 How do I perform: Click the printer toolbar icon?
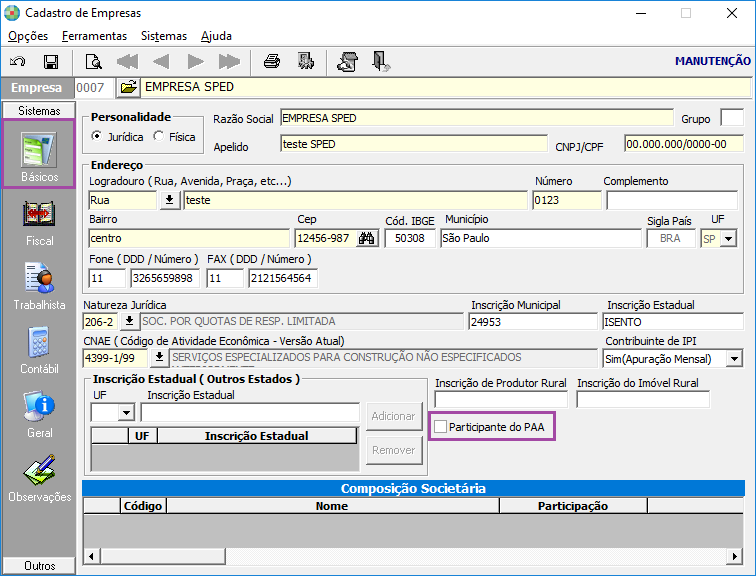[x=272, y=62]
